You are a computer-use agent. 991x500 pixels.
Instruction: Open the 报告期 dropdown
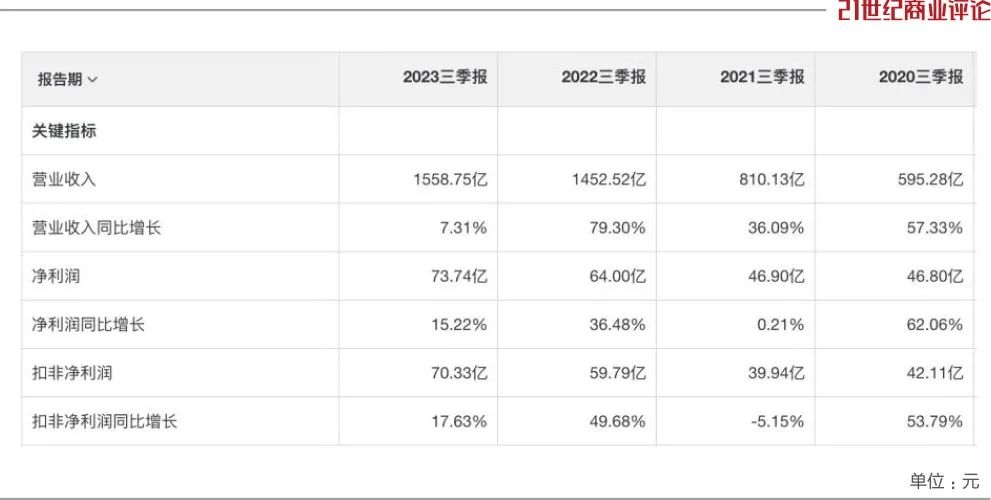(67, 79)
